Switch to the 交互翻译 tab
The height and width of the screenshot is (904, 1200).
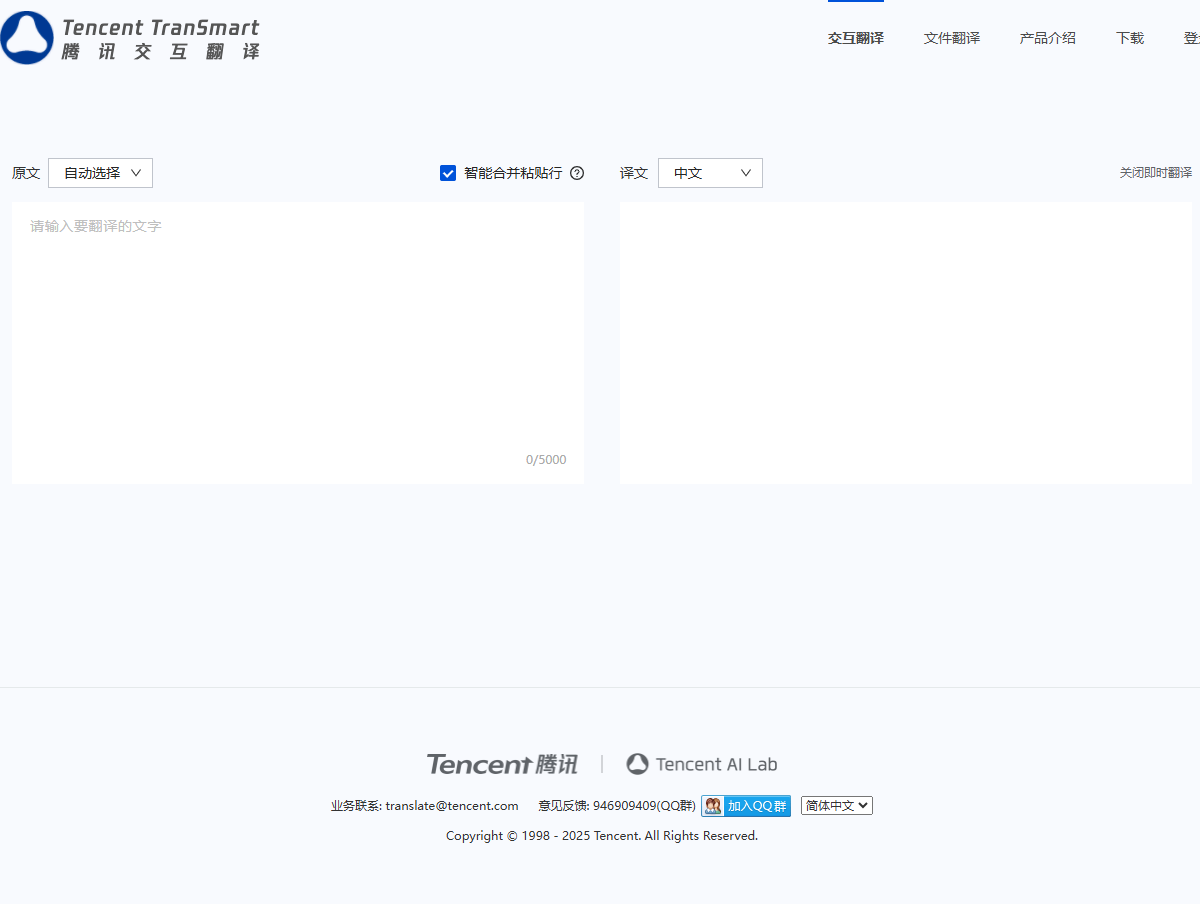click(x=855, y=38)
